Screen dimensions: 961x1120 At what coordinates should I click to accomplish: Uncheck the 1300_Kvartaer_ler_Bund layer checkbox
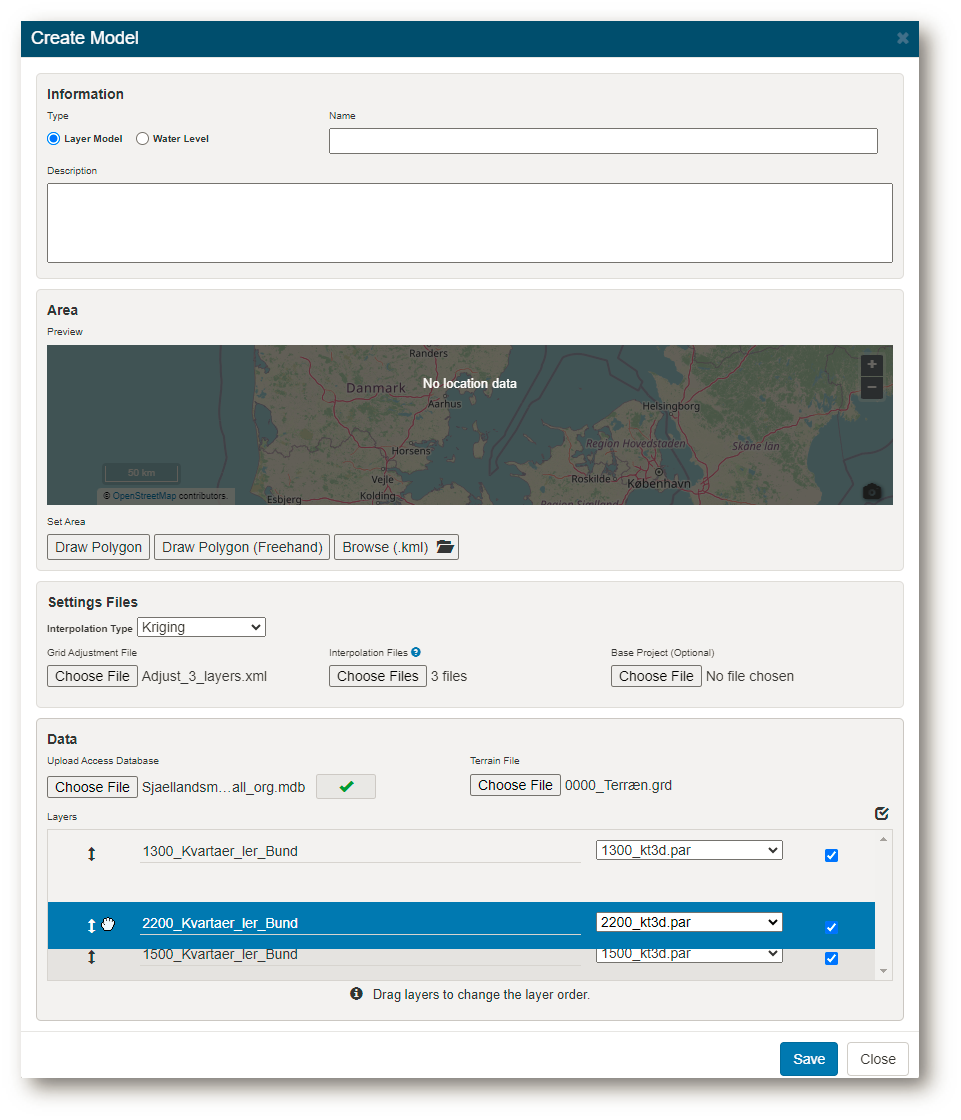[831, 855]
